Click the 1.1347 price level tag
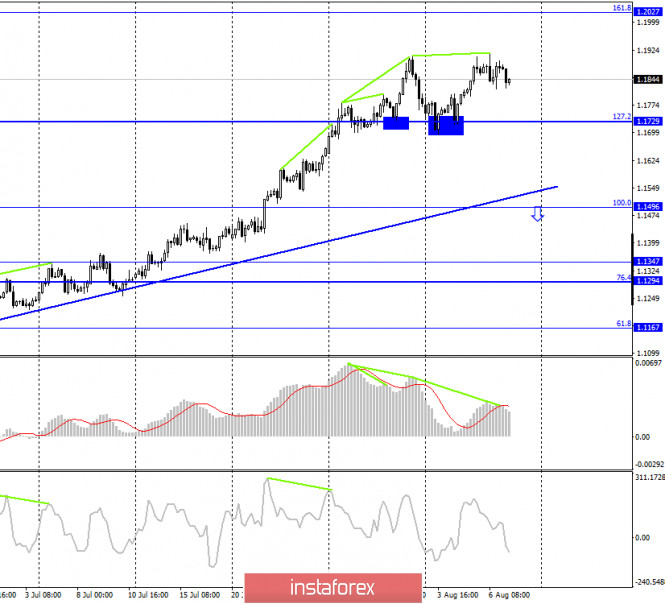This screenshot has height=604, width=665. click(646, 262)
